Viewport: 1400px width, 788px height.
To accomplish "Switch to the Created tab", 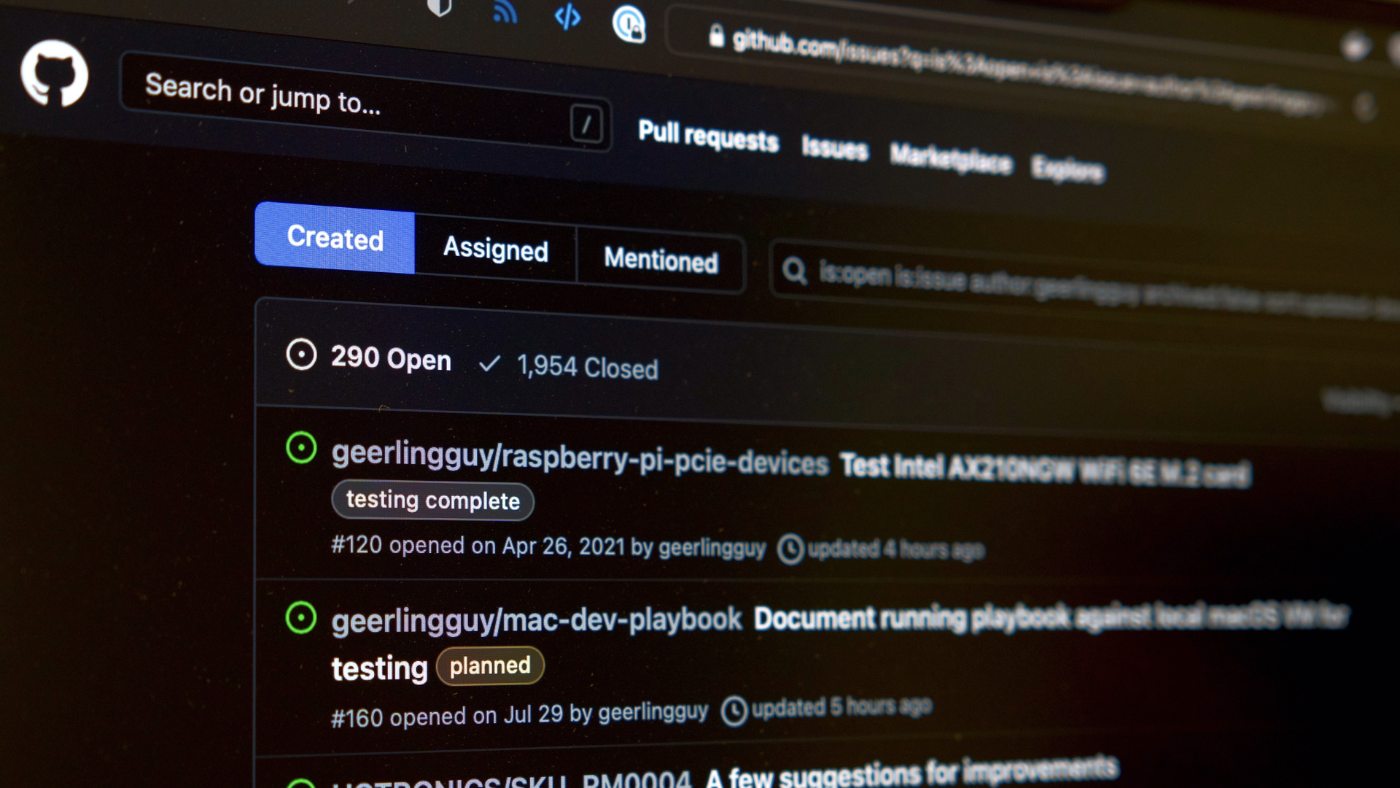I will tap(335, 237).
